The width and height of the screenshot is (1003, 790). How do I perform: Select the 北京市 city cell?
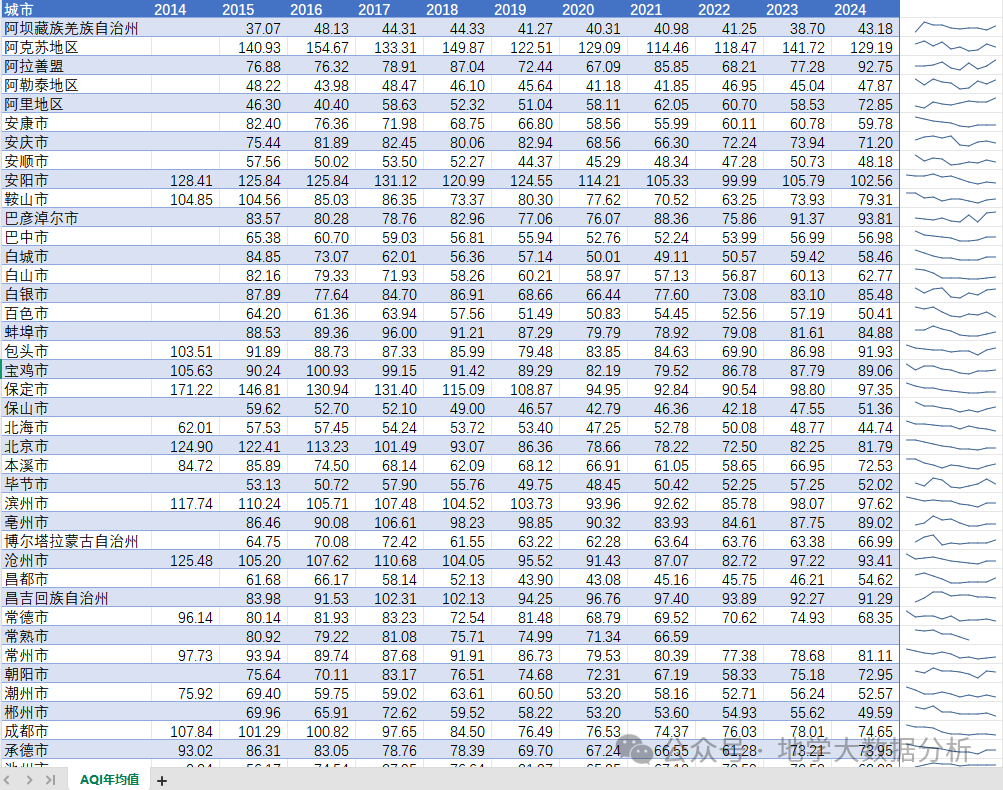tap(76, 446)
